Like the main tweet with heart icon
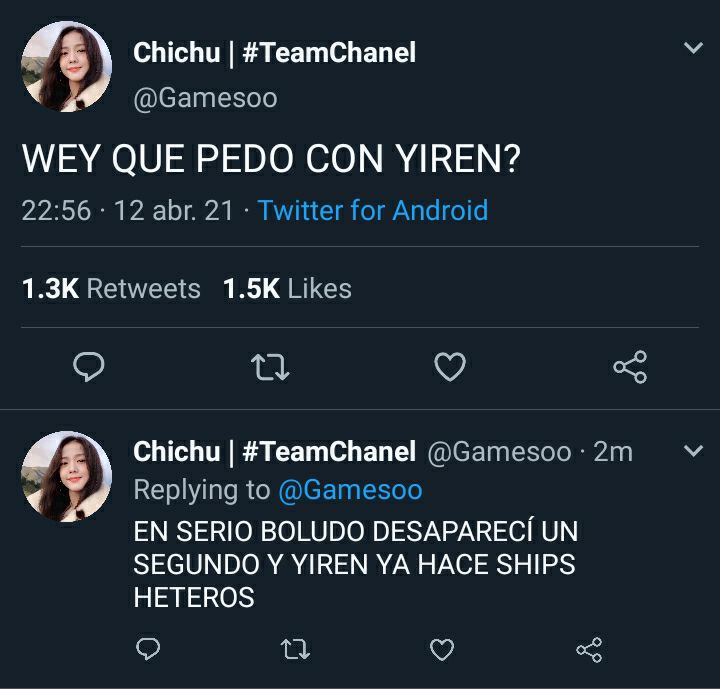The image size is (720, 689). (x=450, y=367)
